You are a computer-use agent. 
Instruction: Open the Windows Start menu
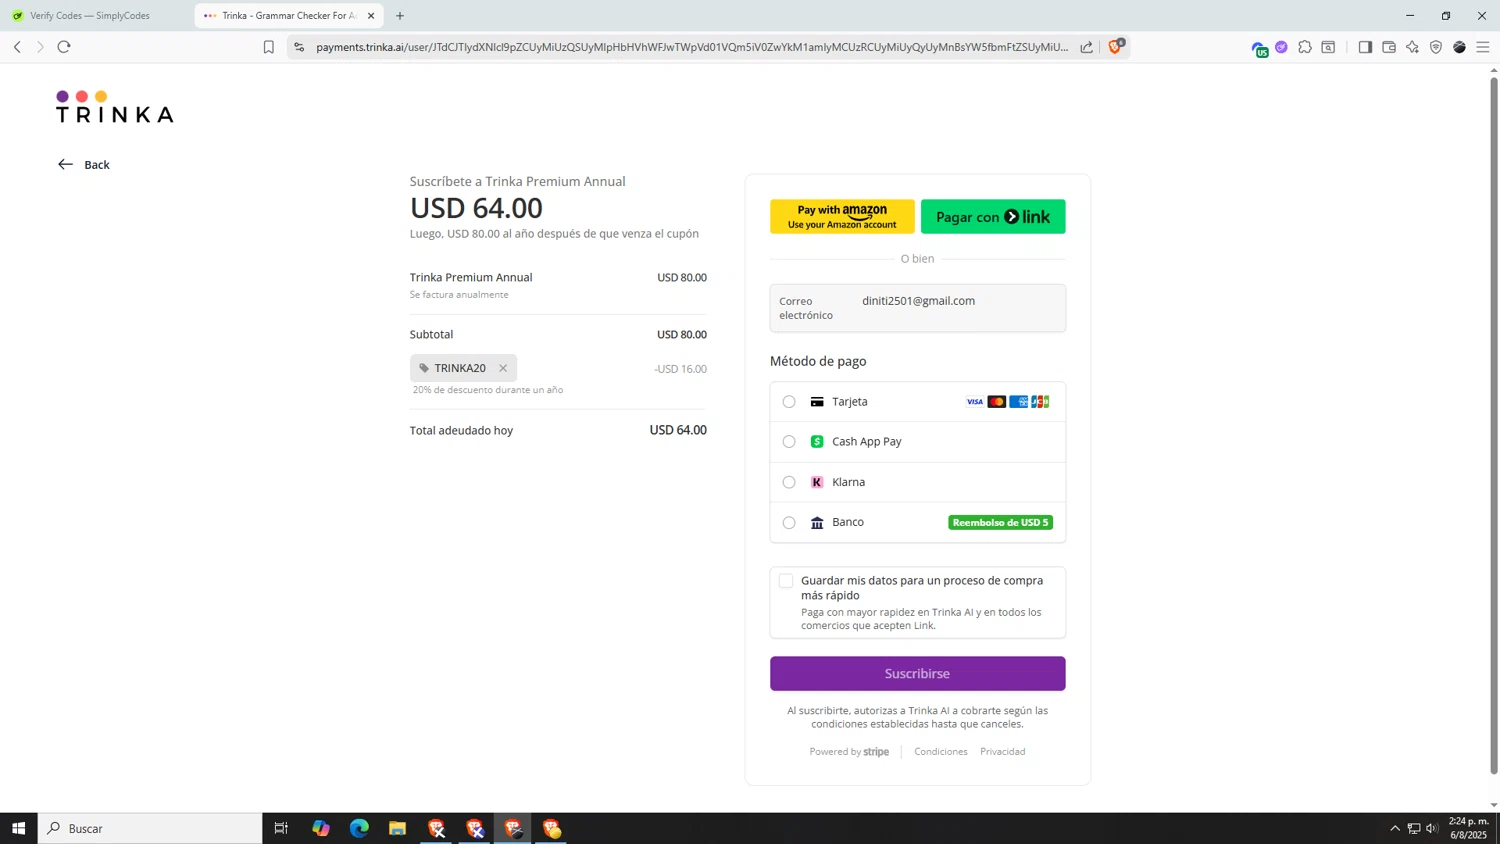pos(18,828)
